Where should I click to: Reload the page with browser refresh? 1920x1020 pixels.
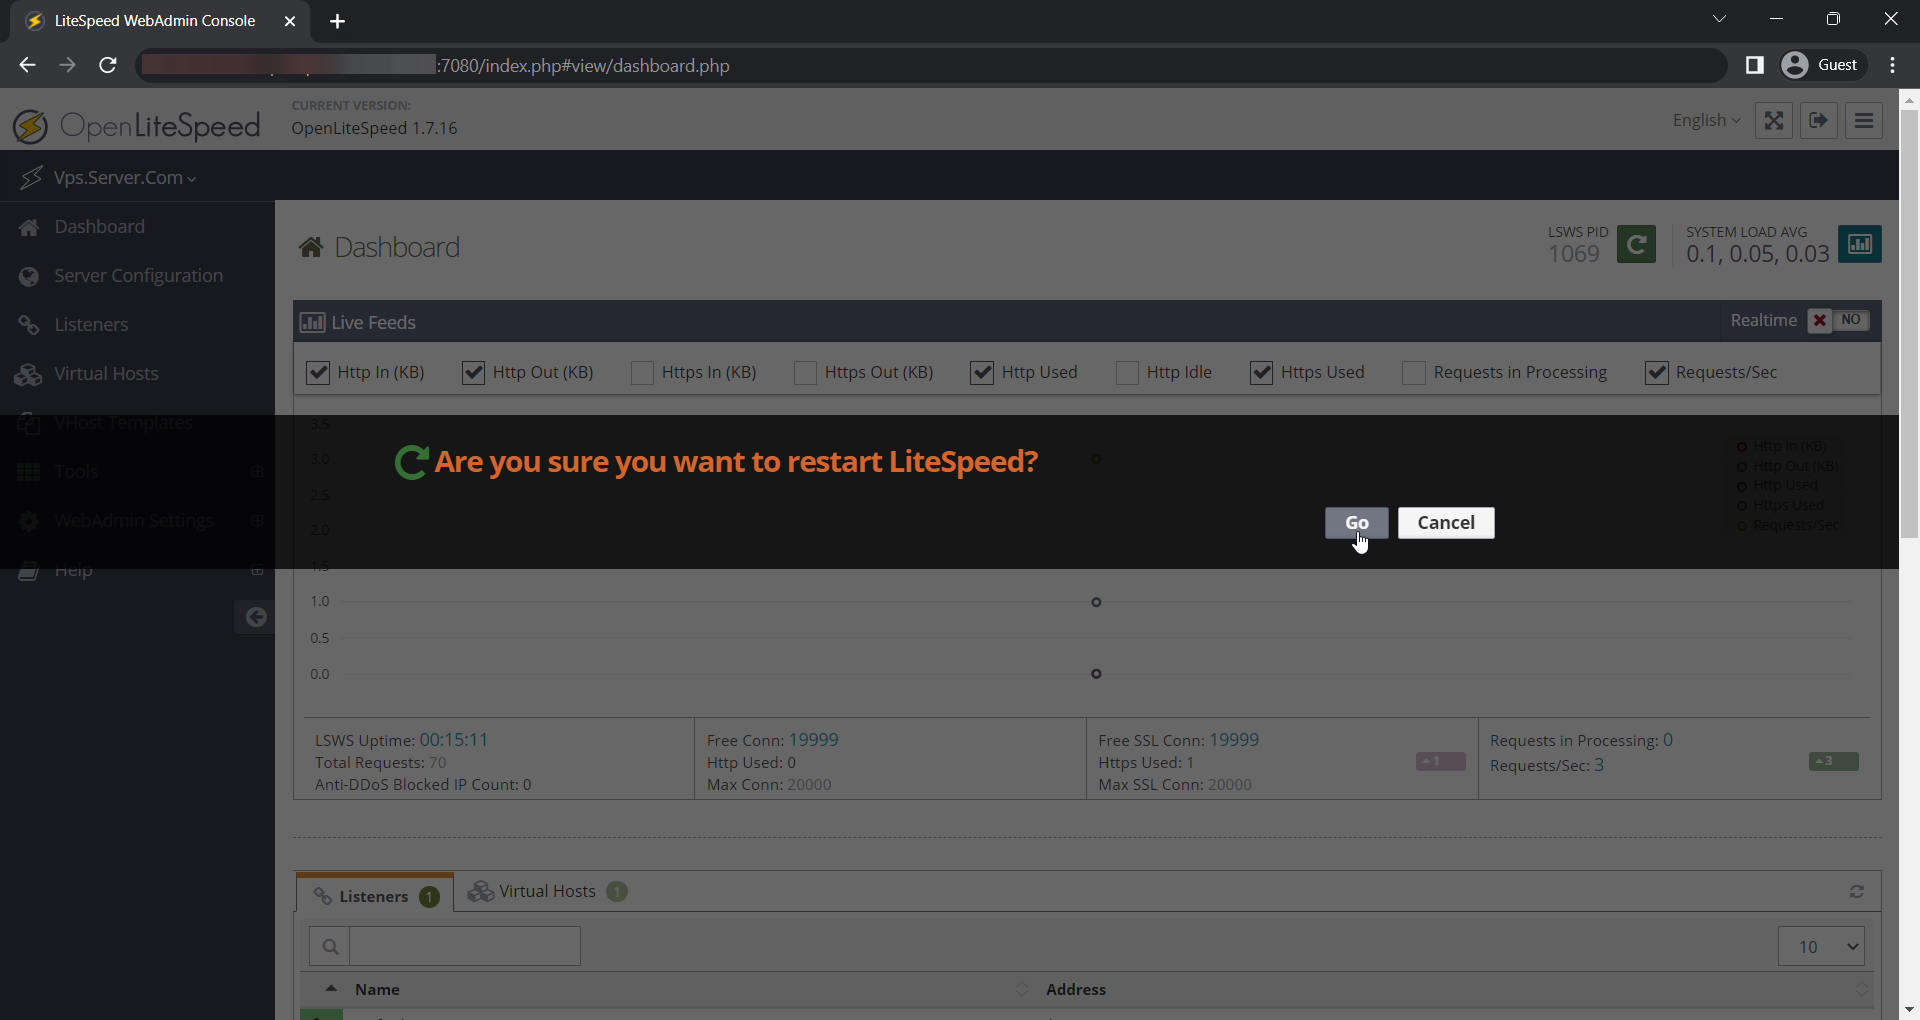pyautogui.click(x=108, y=65)
